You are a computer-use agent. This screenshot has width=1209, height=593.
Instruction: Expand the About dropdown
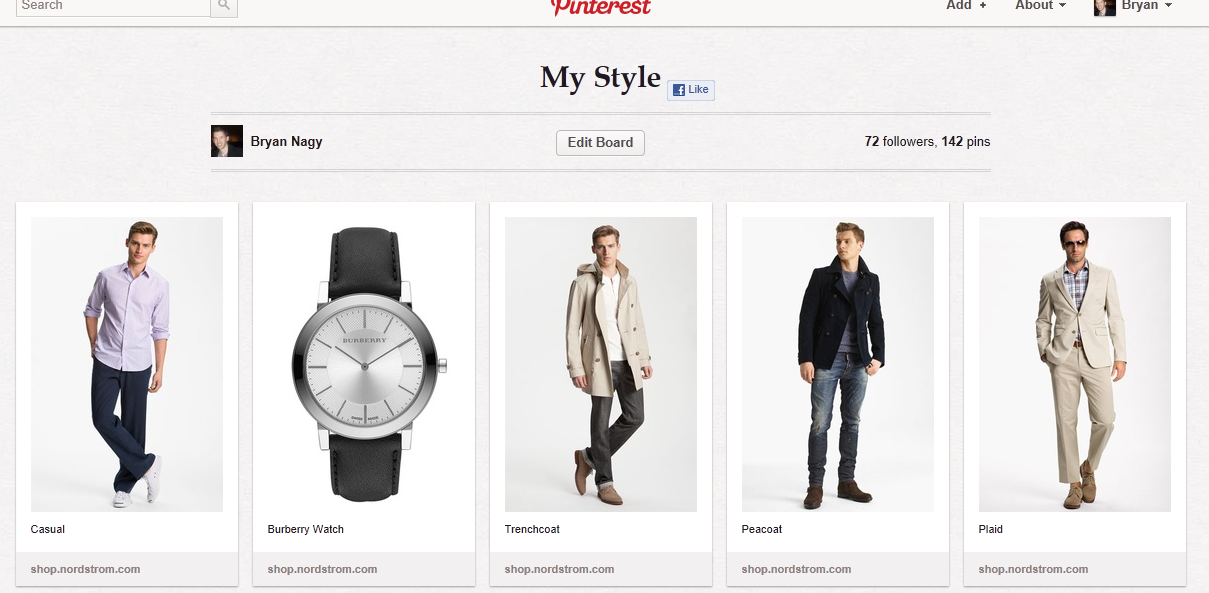(x=1040, y=6)
